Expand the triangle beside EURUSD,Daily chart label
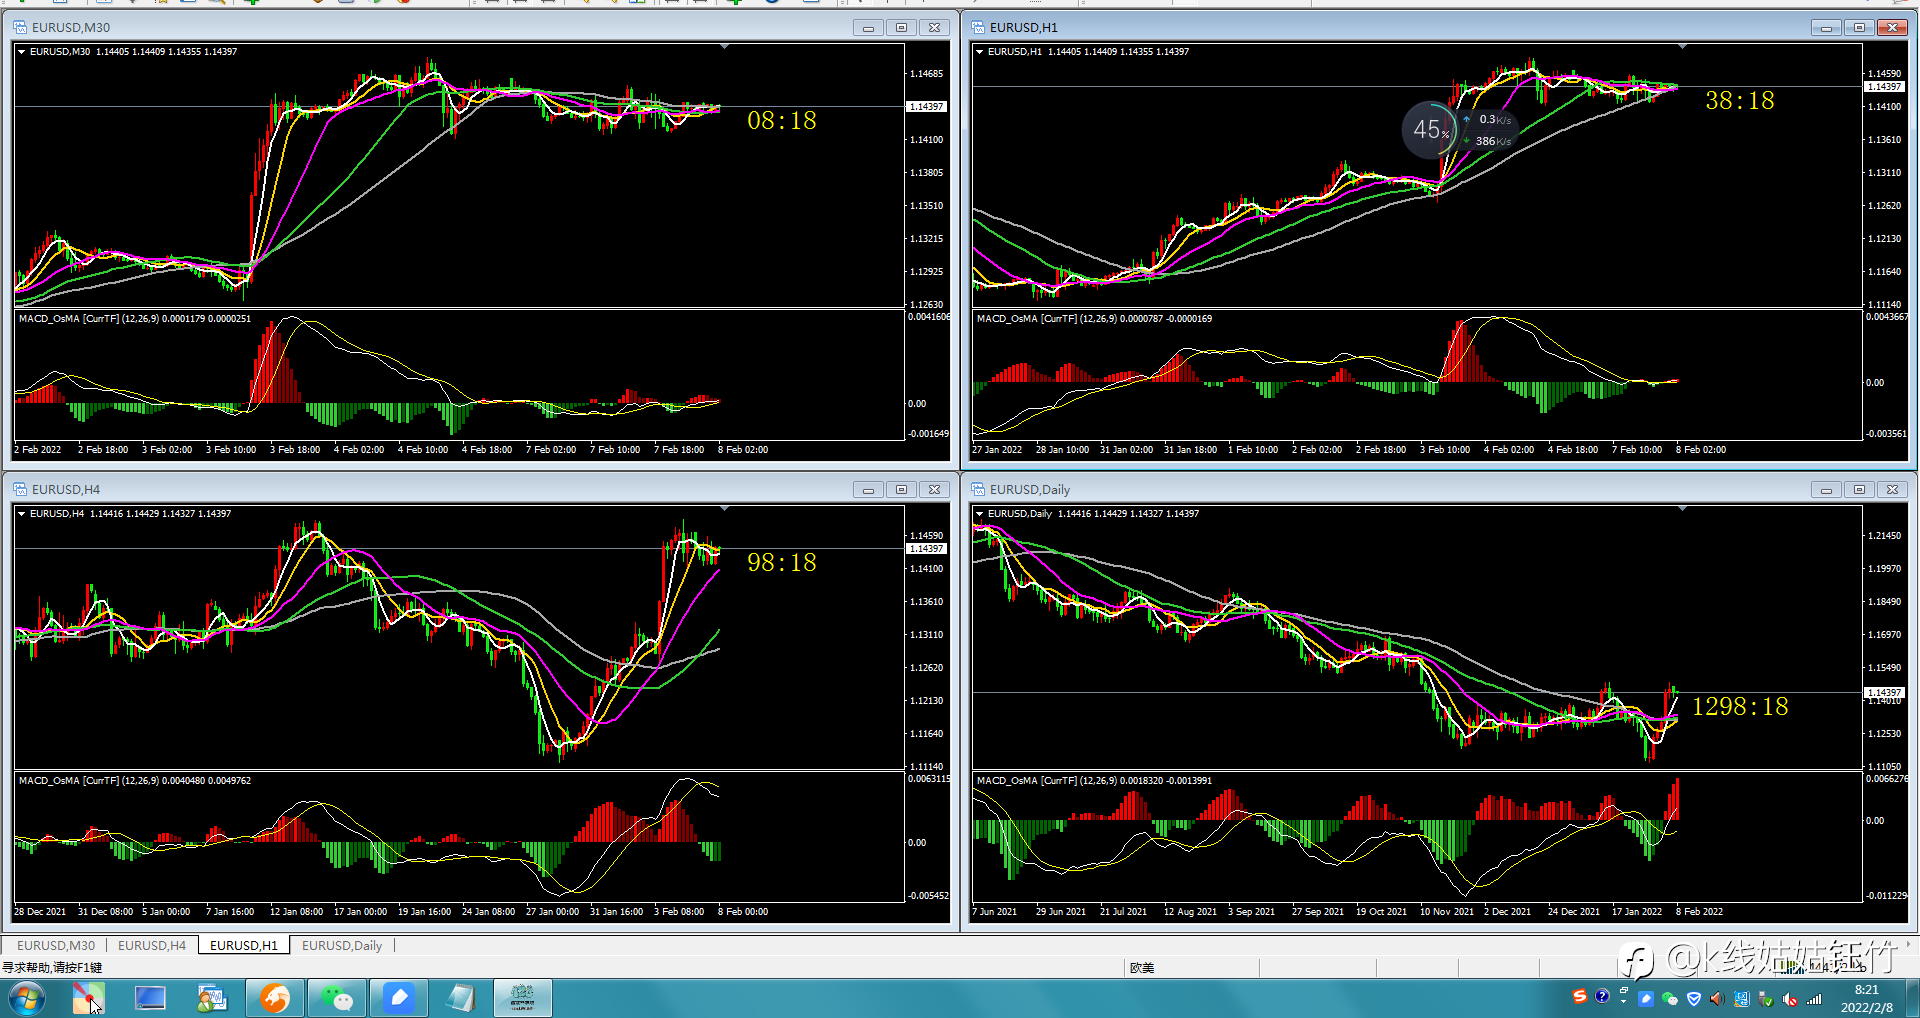This screenshot has width=1920, height=1018. point(980,513)
